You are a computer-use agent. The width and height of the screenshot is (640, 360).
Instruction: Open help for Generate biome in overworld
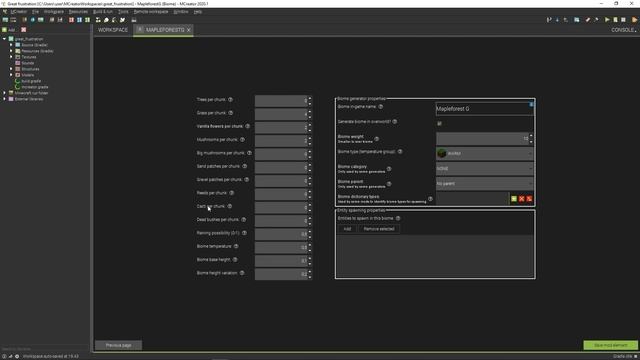pyautogui.click(x=395, y=122)
